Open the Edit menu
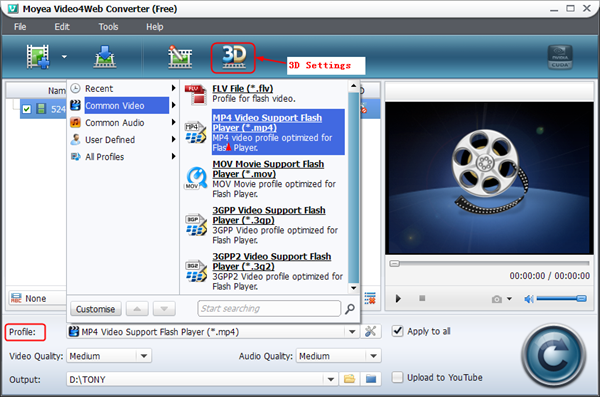The width and height of the screenshot is (600, 397). coord(62,27)
